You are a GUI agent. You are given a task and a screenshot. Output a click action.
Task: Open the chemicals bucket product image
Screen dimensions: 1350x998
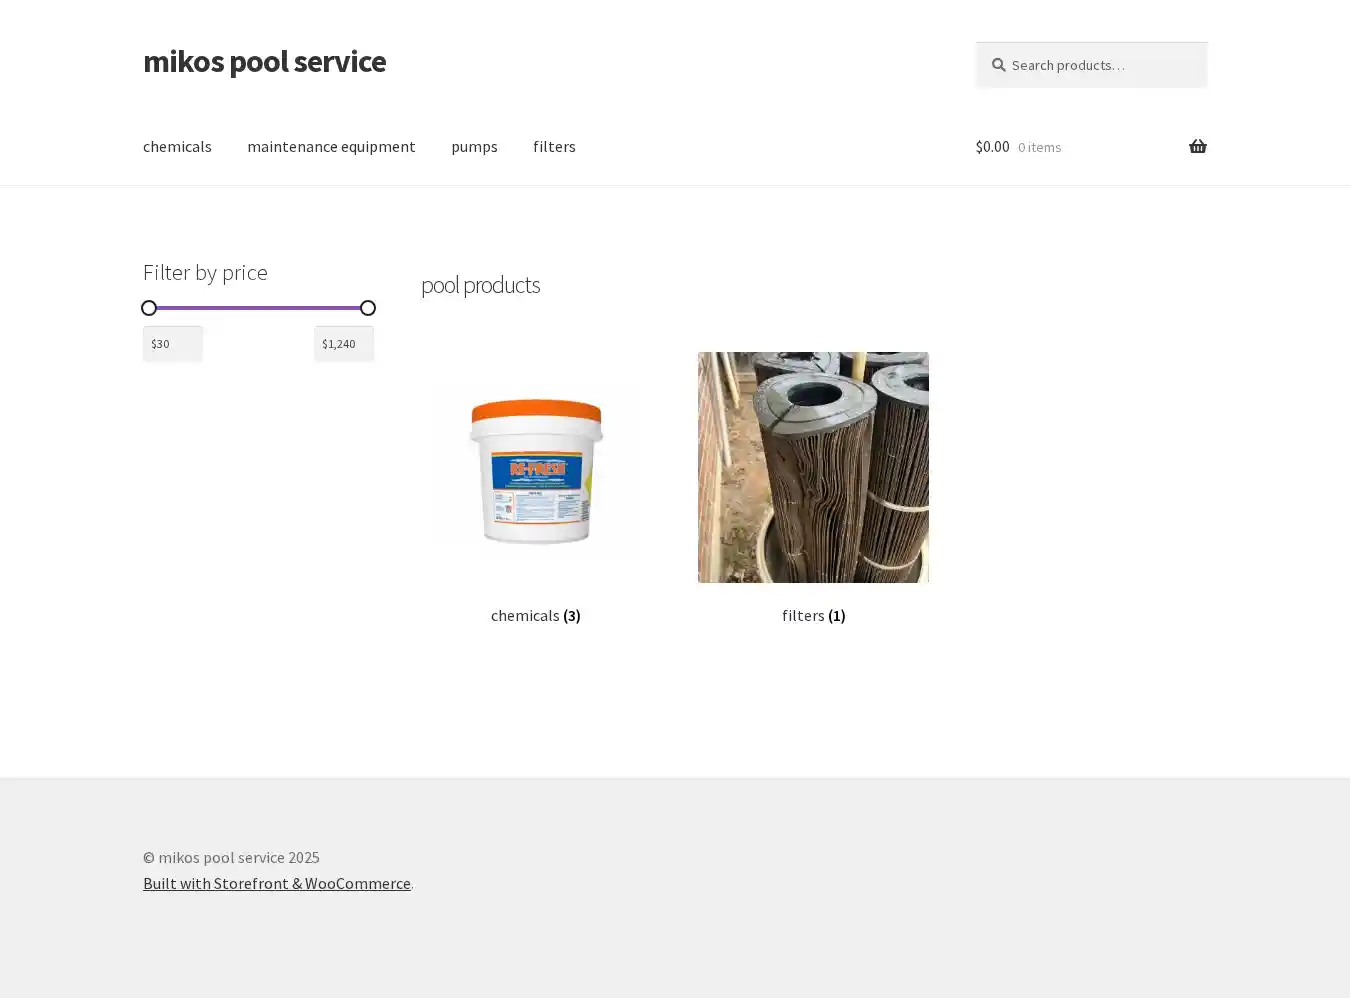536,468
